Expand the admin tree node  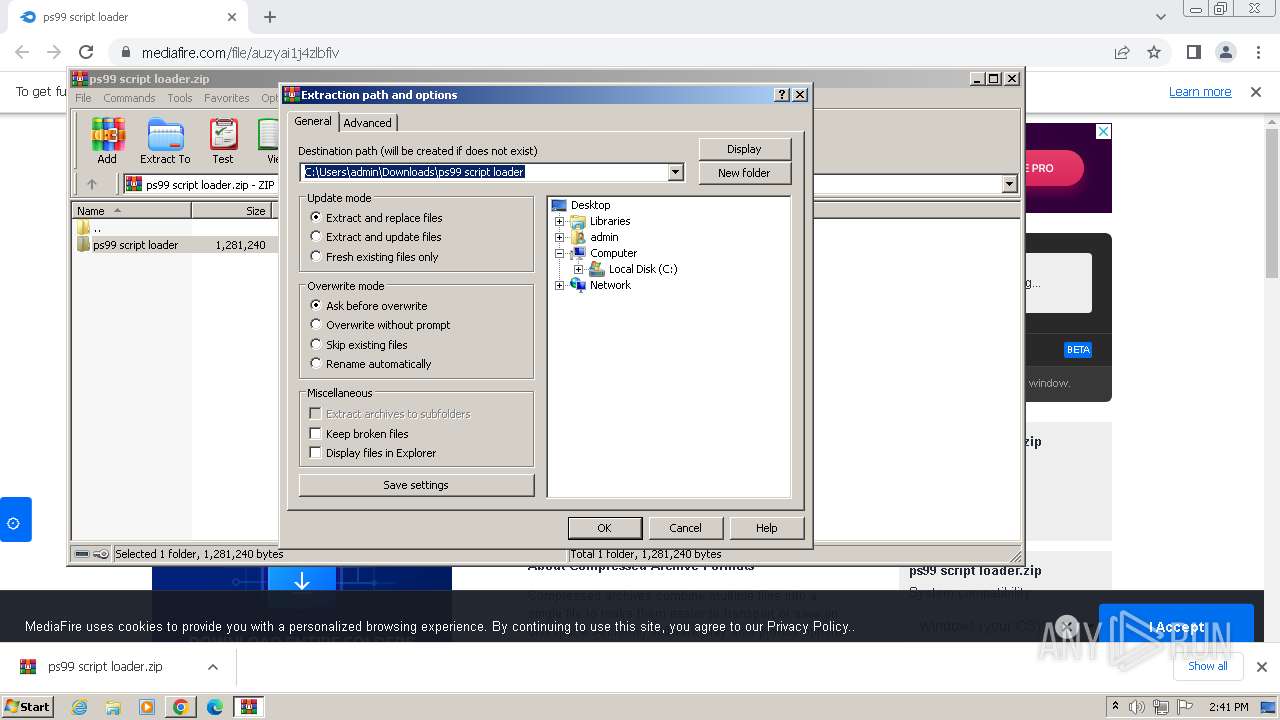pyautogui.click(x=560, y=237)
